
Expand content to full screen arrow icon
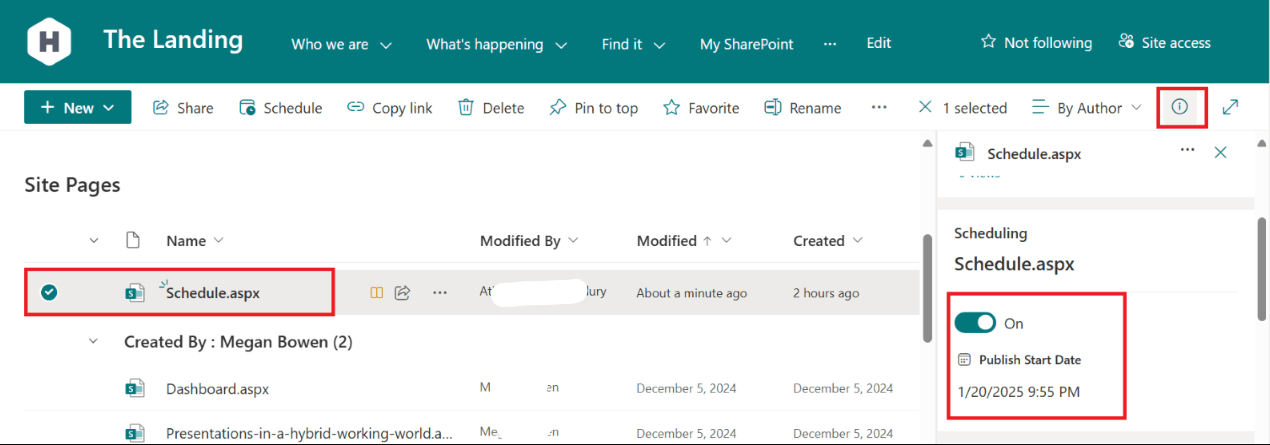tap(1231, 107)
